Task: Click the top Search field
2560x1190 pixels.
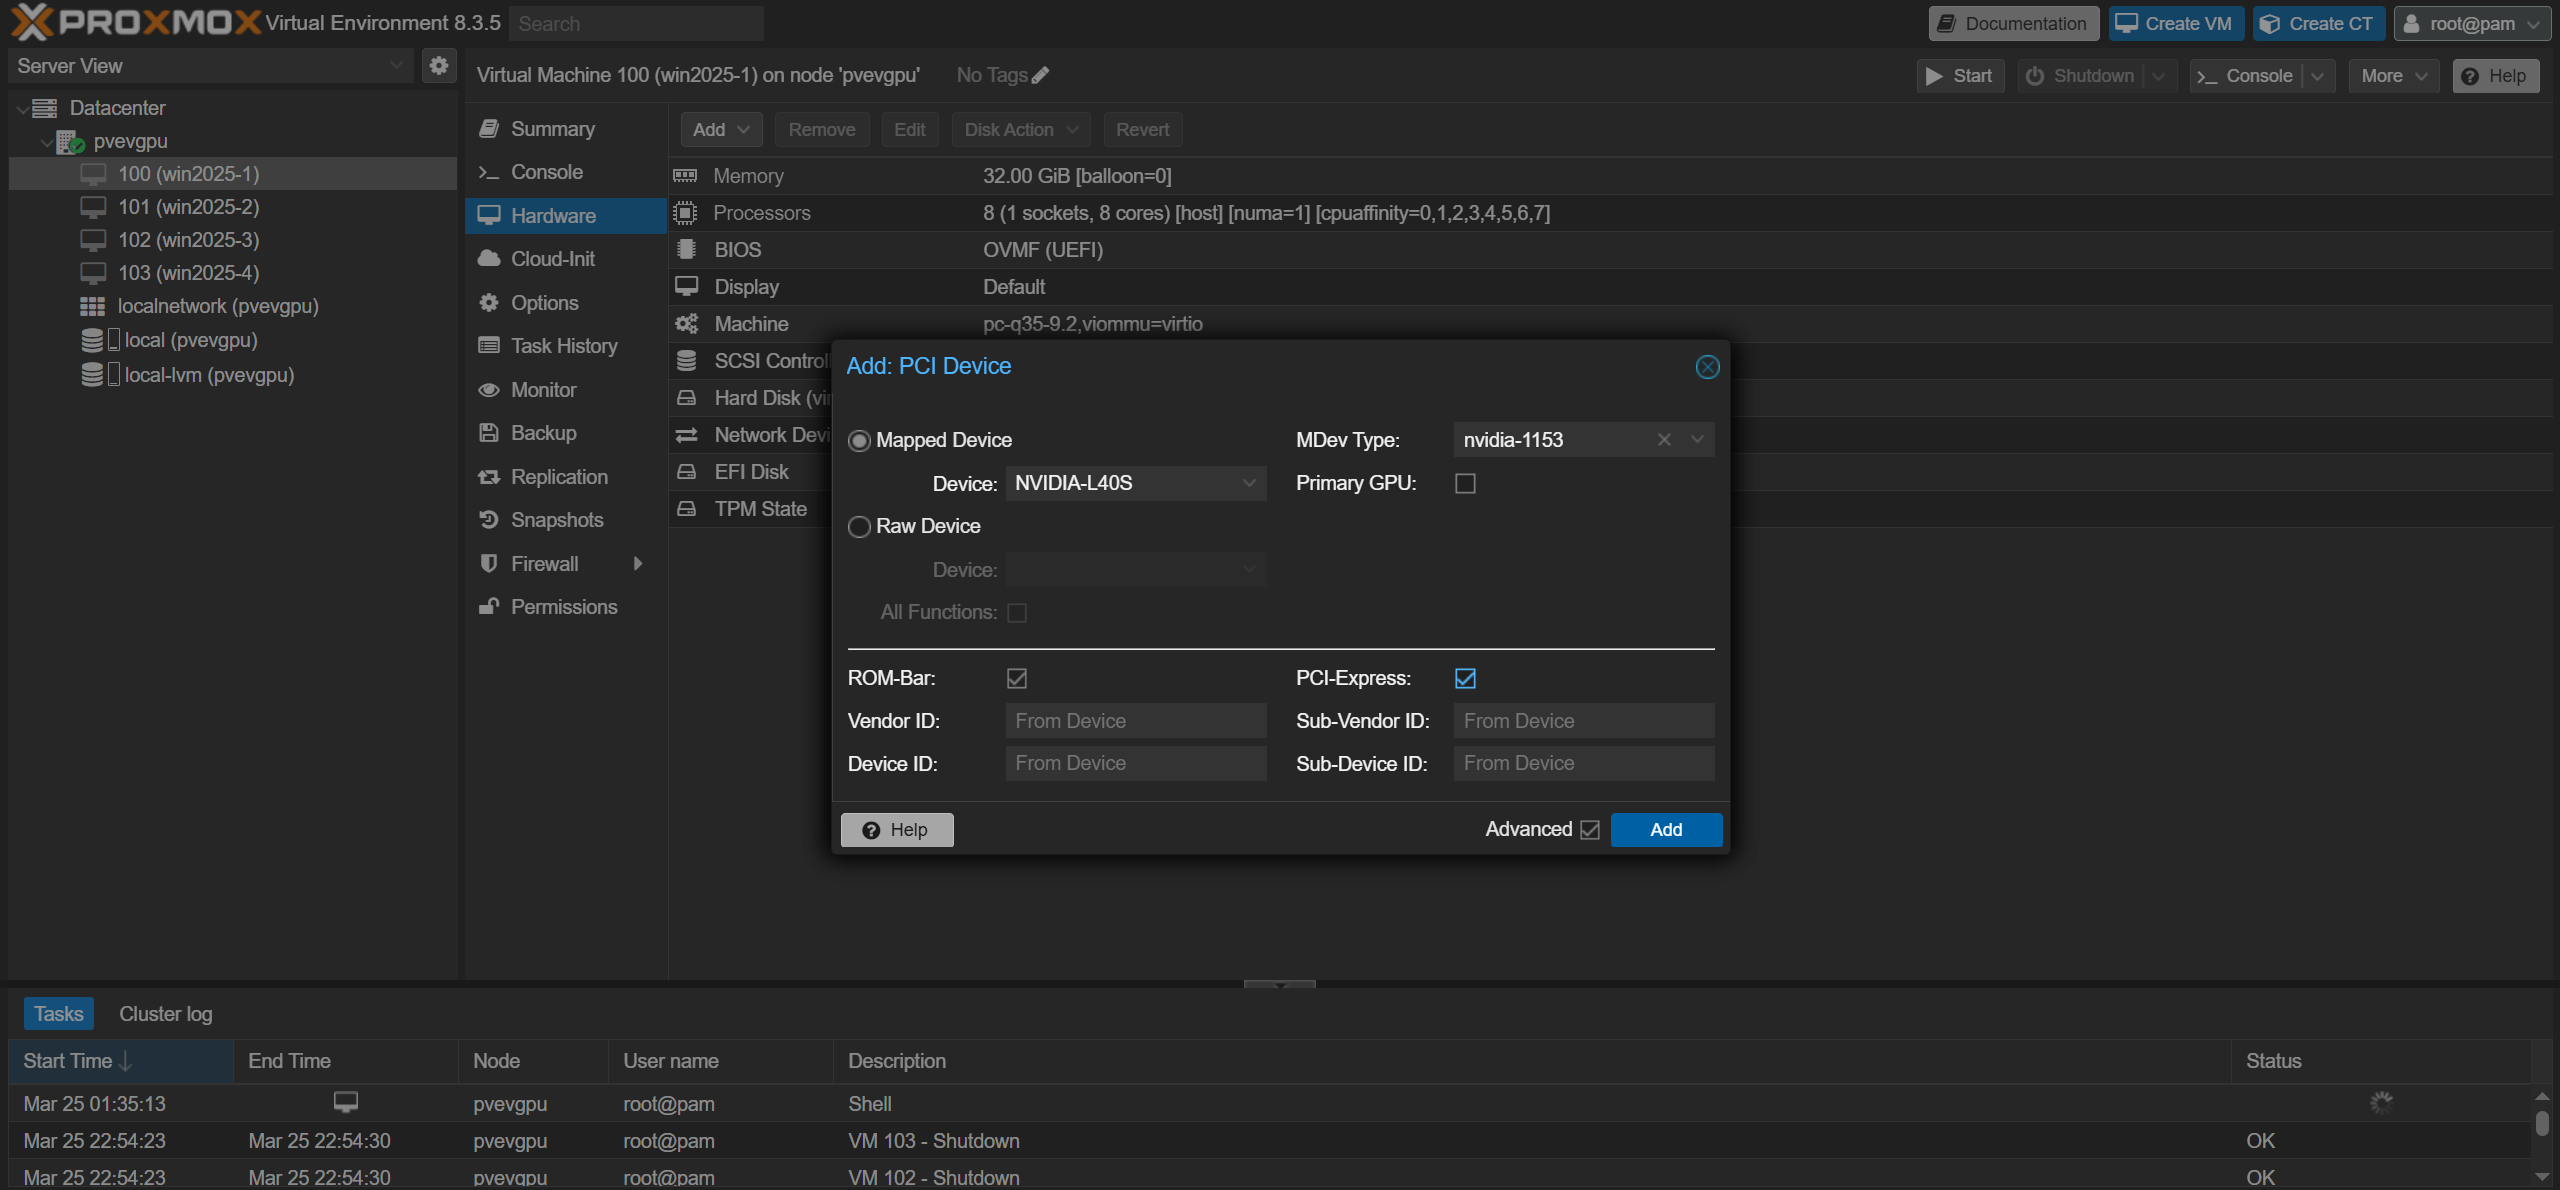Action: coord(636,24)
